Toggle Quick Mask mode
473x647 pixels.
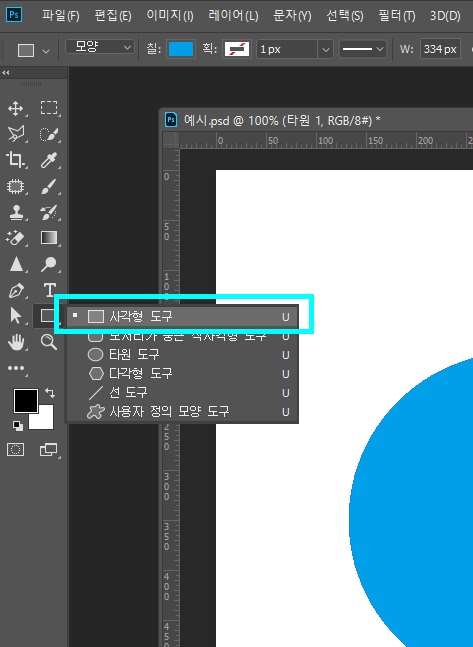tap(16, 449)
